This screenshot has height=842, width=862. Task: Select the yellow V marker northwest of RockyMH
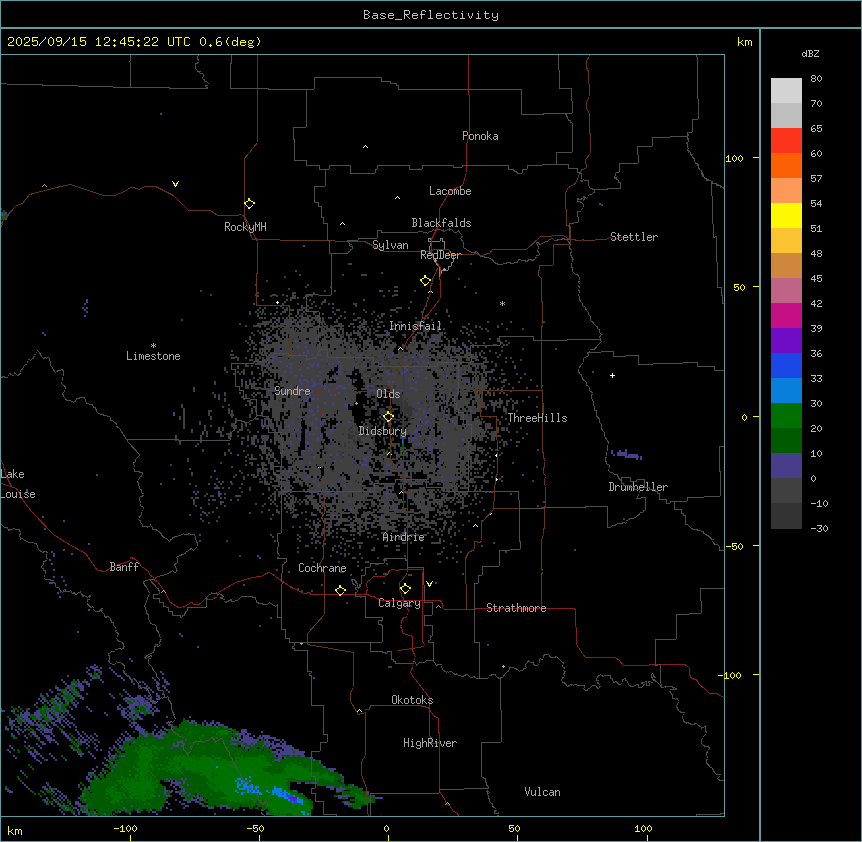175,184
